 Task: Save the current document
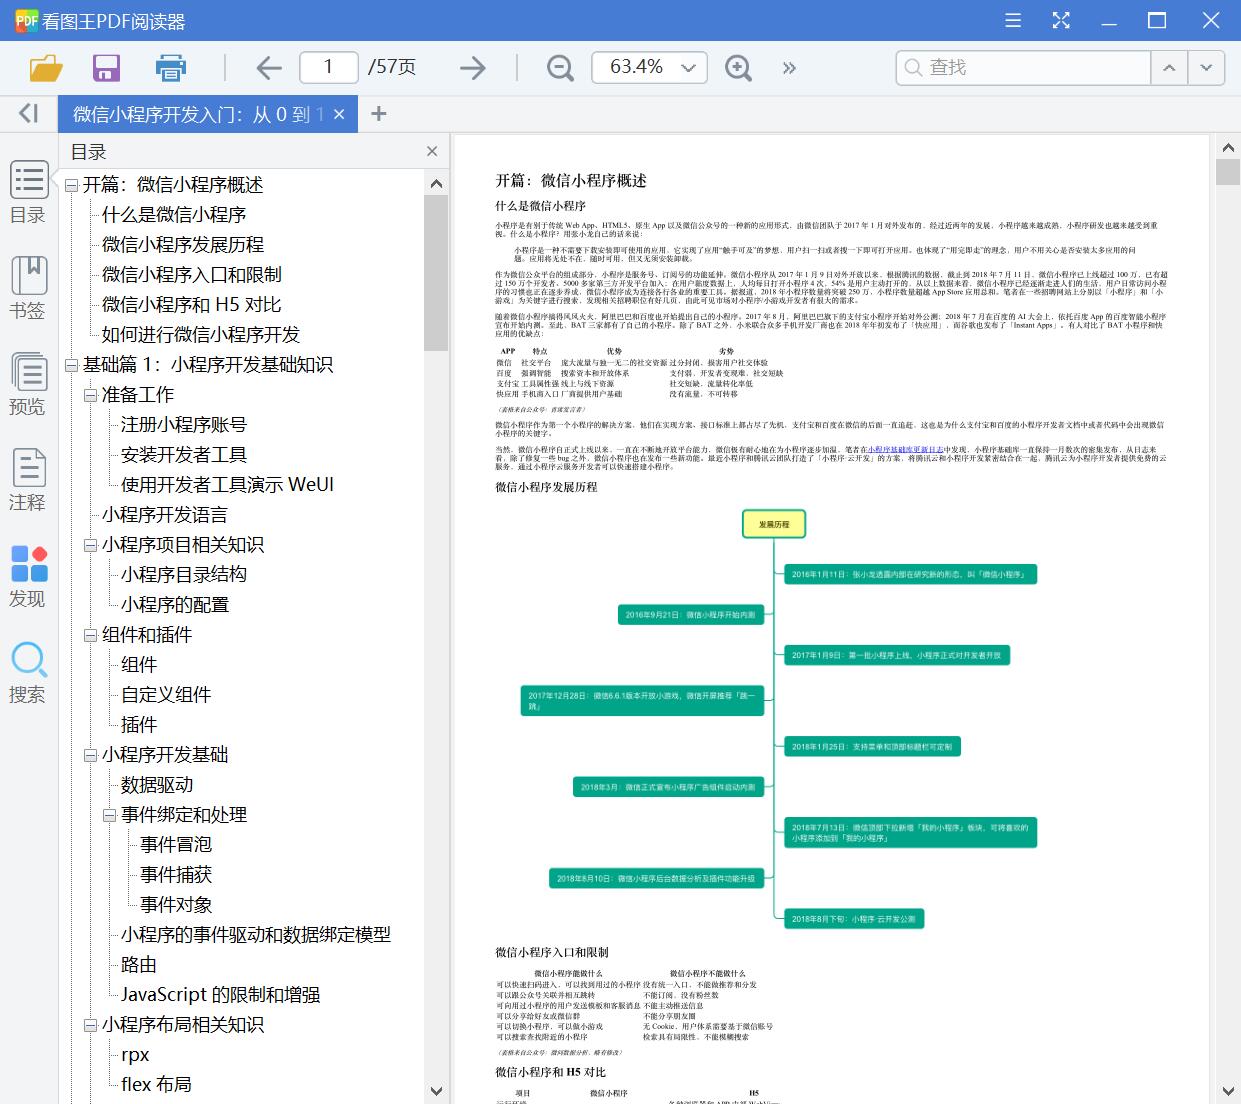click(106, 67)
